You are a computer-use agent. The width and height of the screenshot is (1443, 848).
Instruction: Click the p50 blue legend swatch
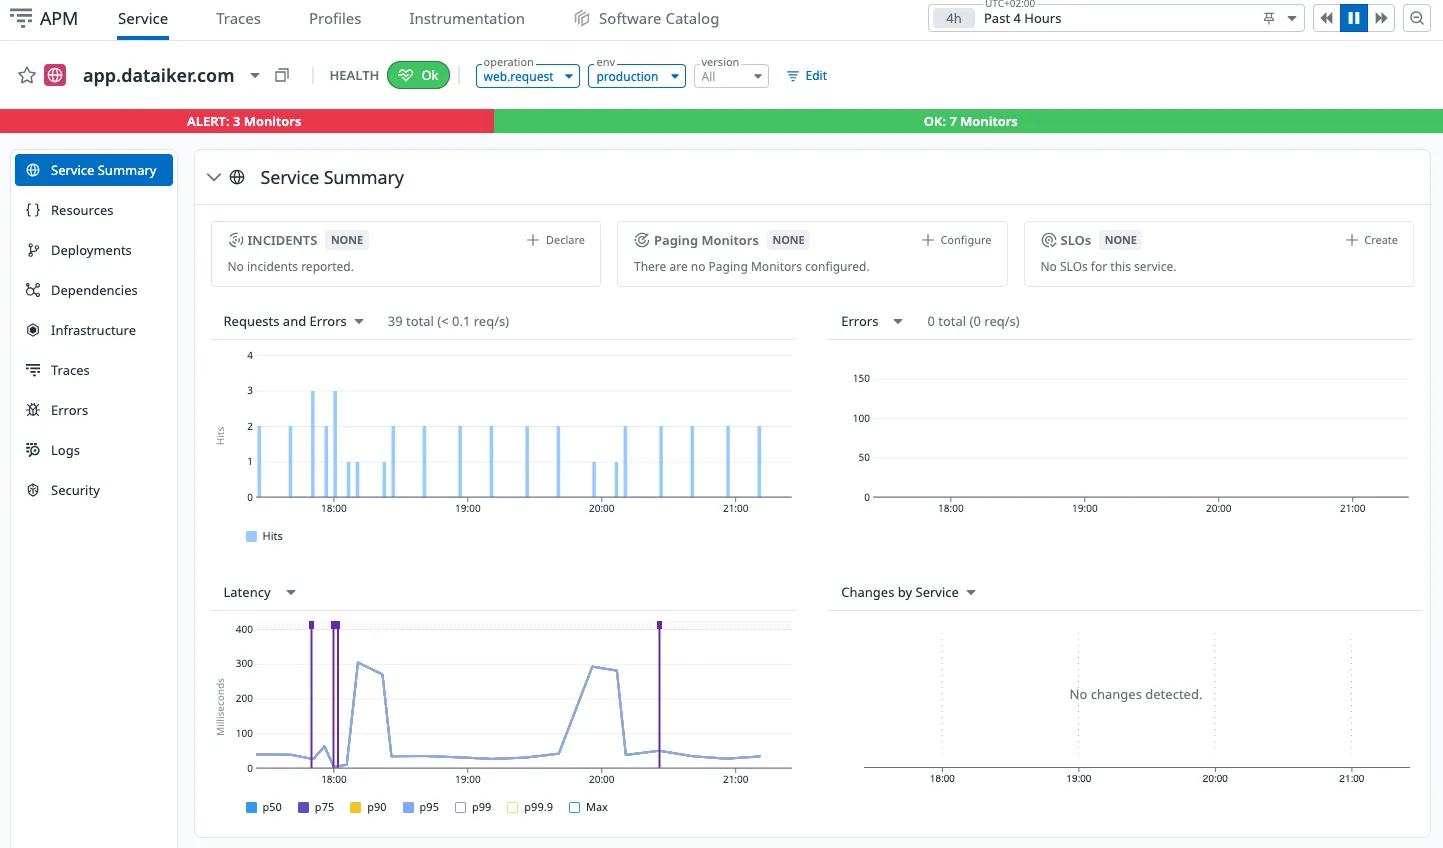(x=252, y=807)
